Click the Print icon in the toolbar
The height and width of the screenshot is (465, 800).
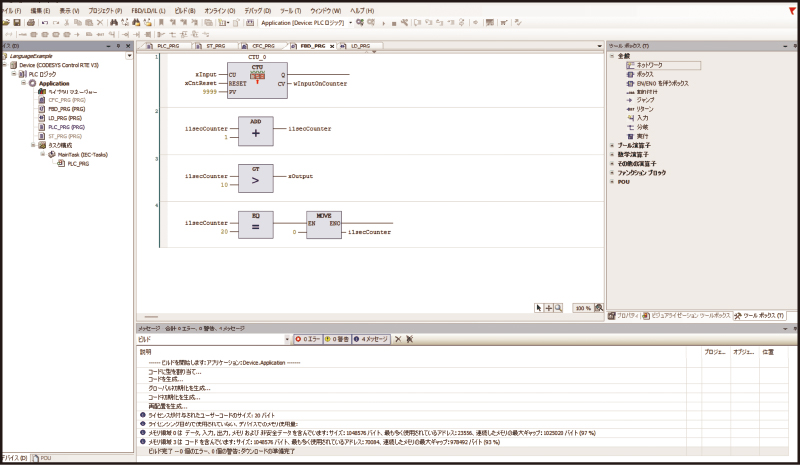pos(31,22)
